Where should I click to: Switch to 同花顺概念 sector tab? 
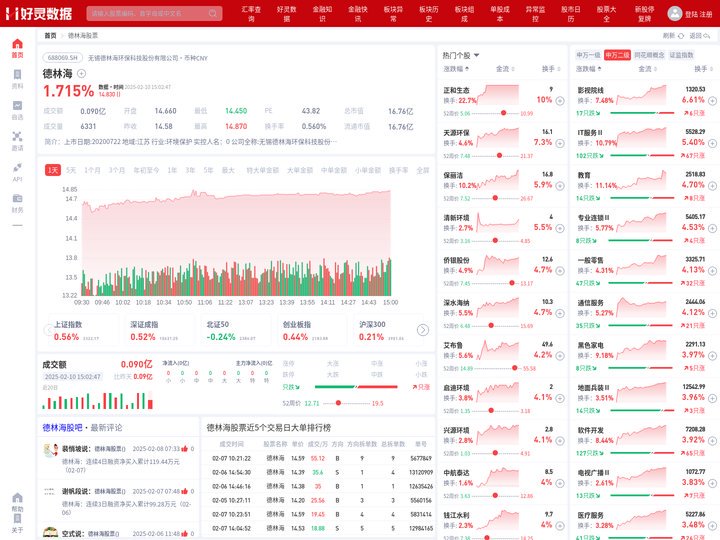pyautogui.click(x=649, y=55)
